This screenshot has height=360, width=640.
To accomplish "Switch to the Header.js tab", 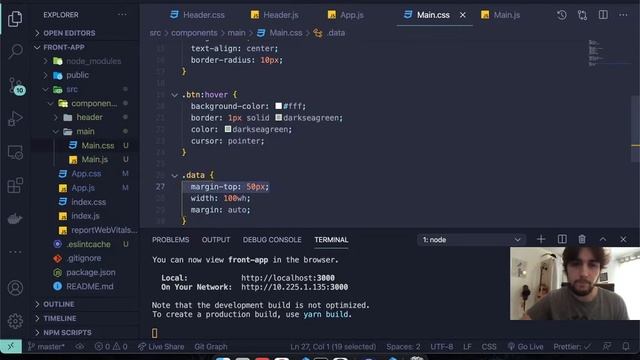I will click(x=274, y=15).
